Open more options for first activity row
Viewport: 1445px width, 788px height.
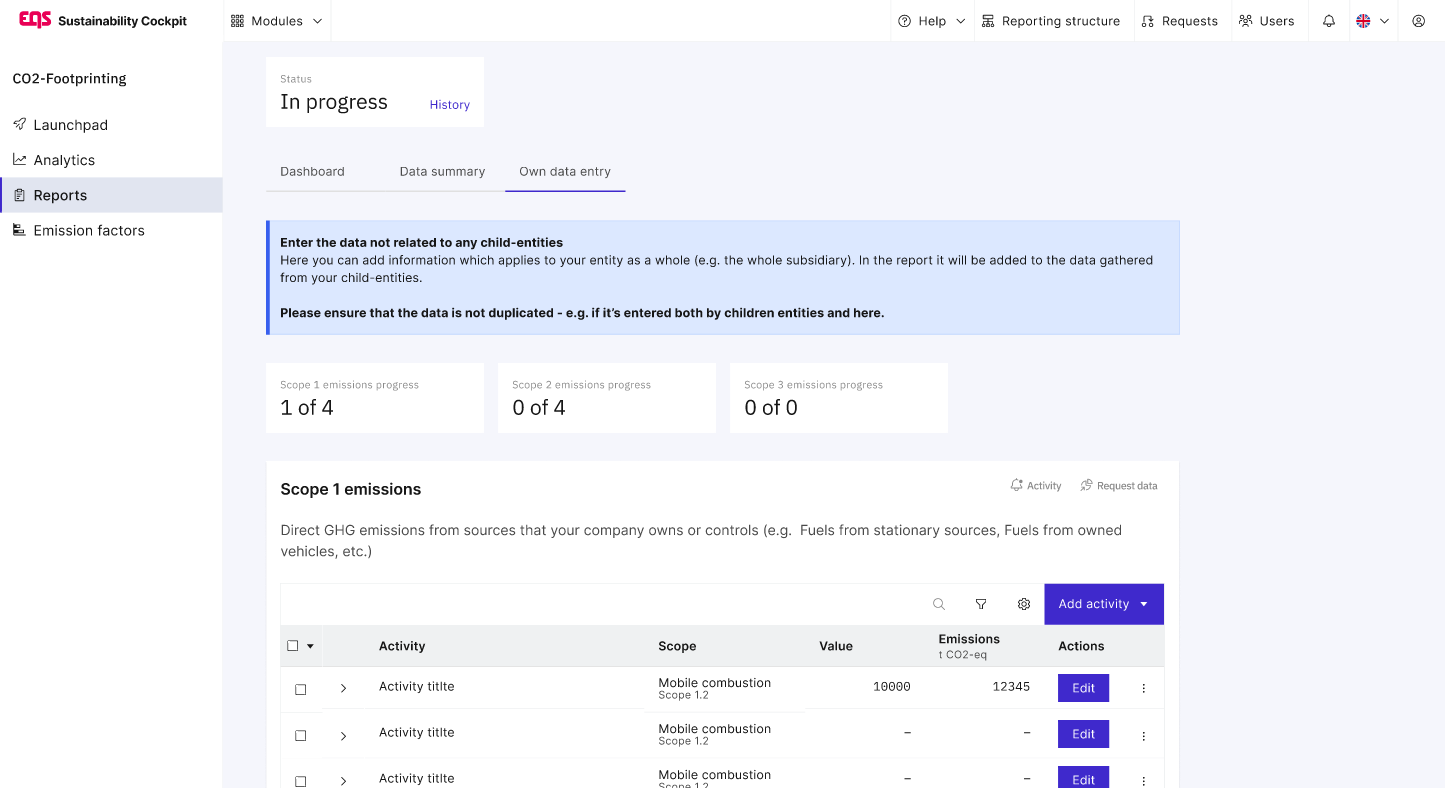1144,688
